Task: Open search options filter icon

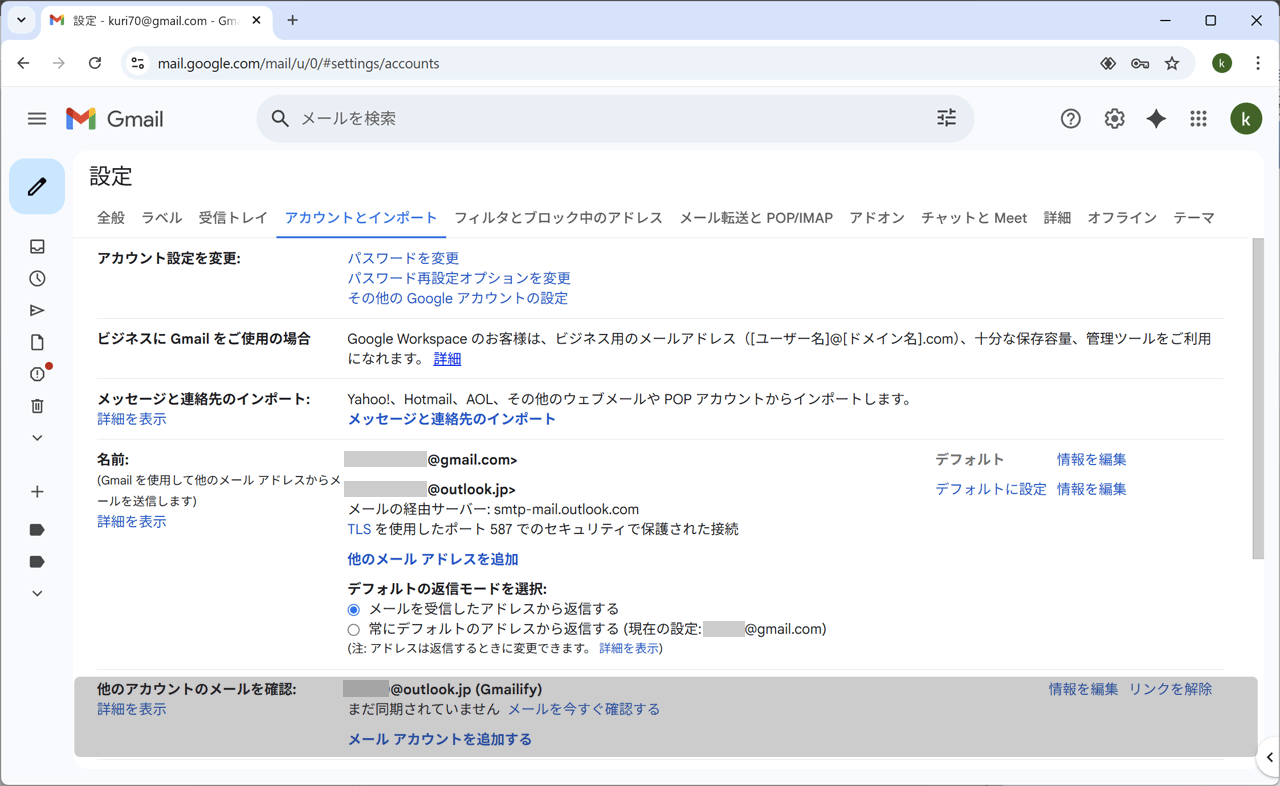Action: pyautogui.click(x=946, y=118)
